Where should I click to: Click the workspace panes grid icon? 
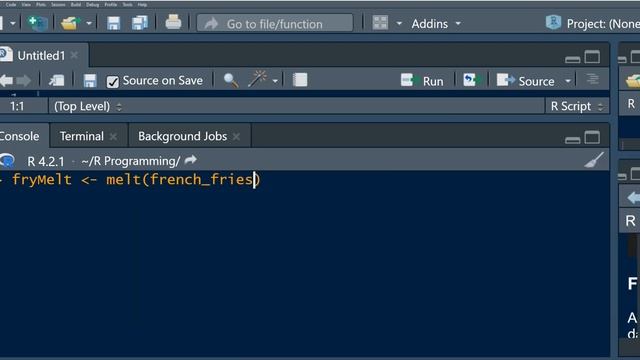pos(380,23)
